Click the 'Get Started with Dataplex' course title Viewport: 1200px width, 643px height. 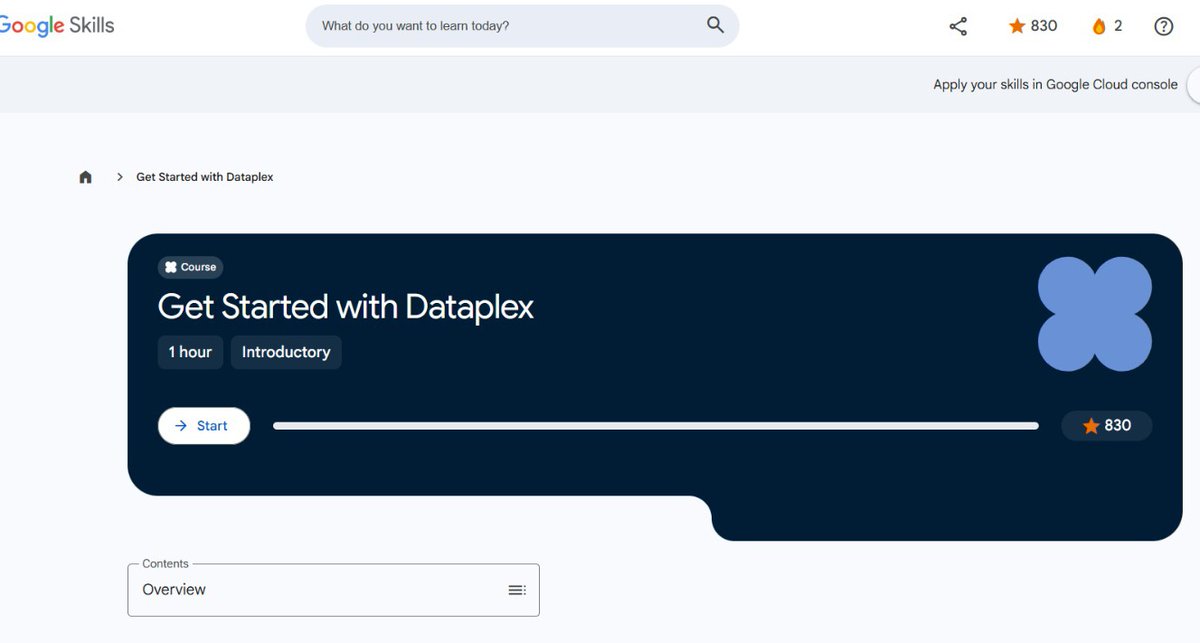pyautogui.click(x=346, y=306)
